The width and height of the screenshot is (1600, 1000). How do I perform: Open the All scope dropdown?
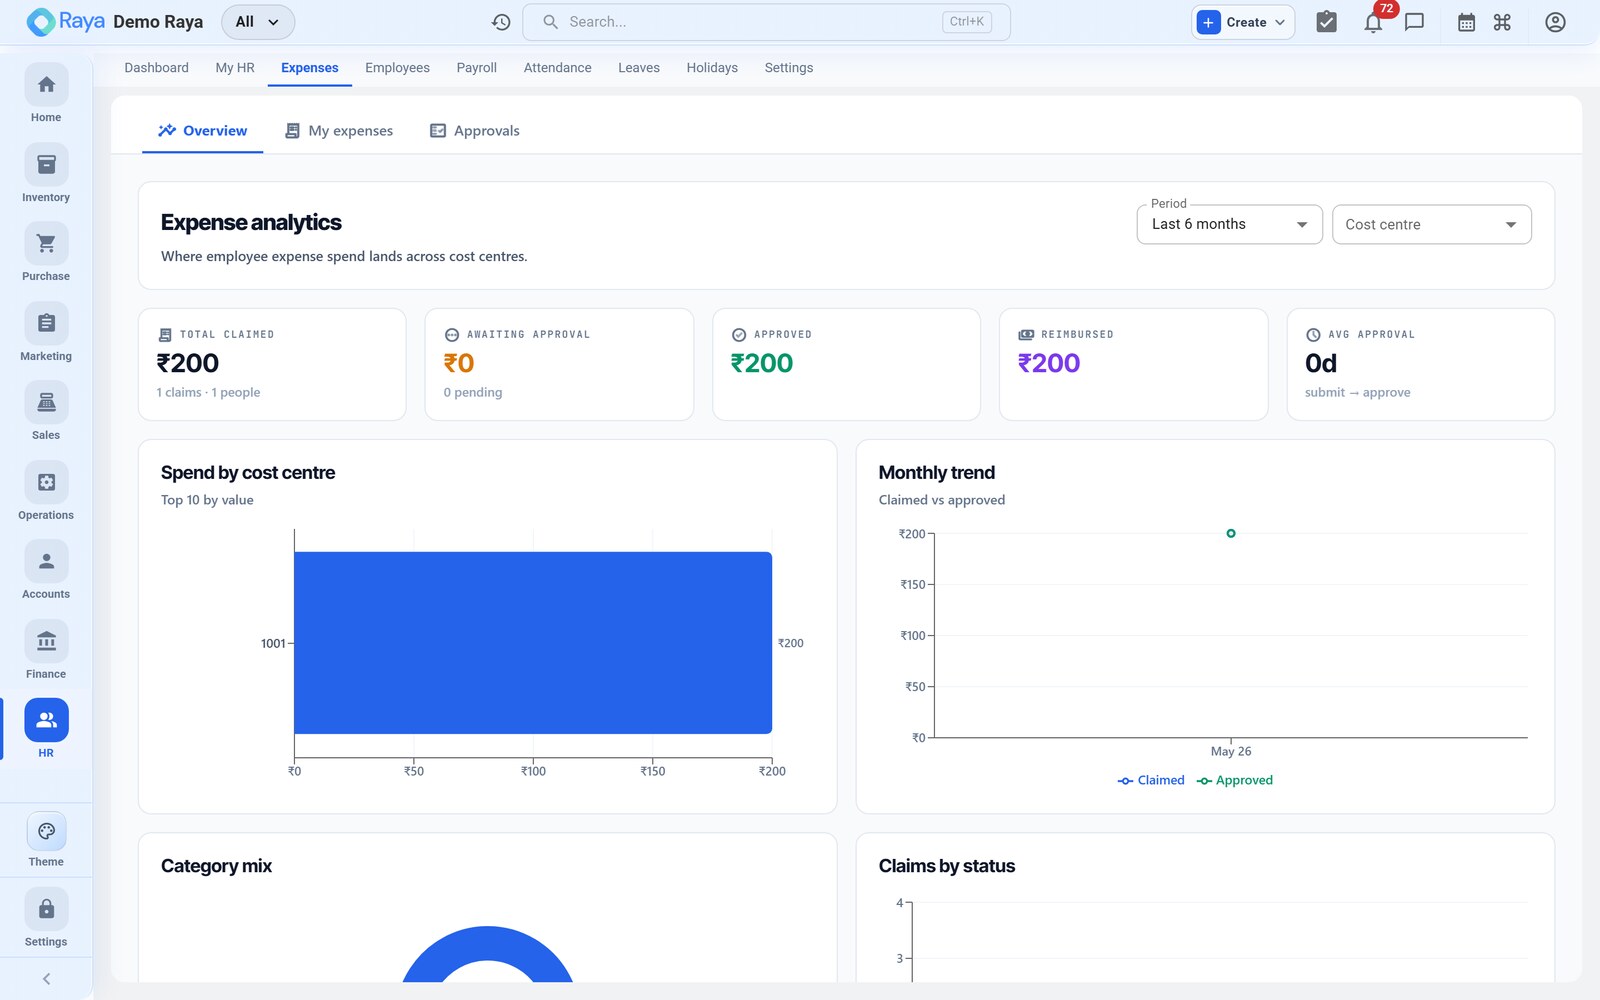point(258,22)
